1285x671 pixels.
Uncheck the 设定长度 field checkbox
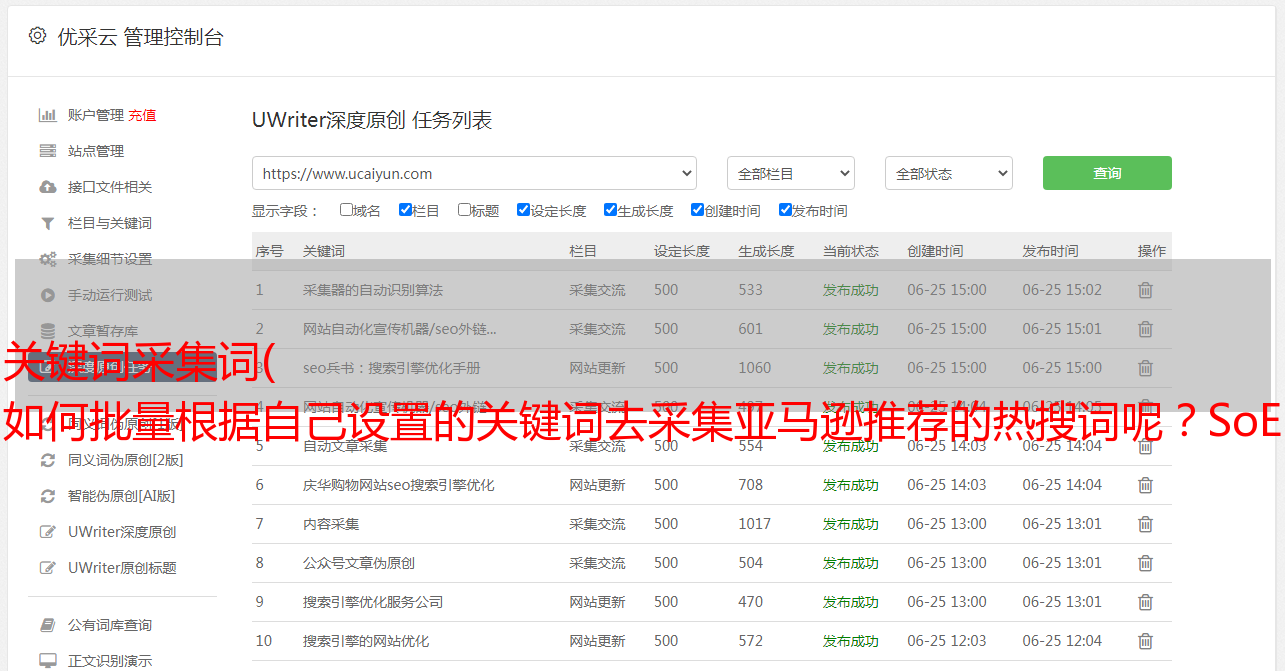[523, 210]
